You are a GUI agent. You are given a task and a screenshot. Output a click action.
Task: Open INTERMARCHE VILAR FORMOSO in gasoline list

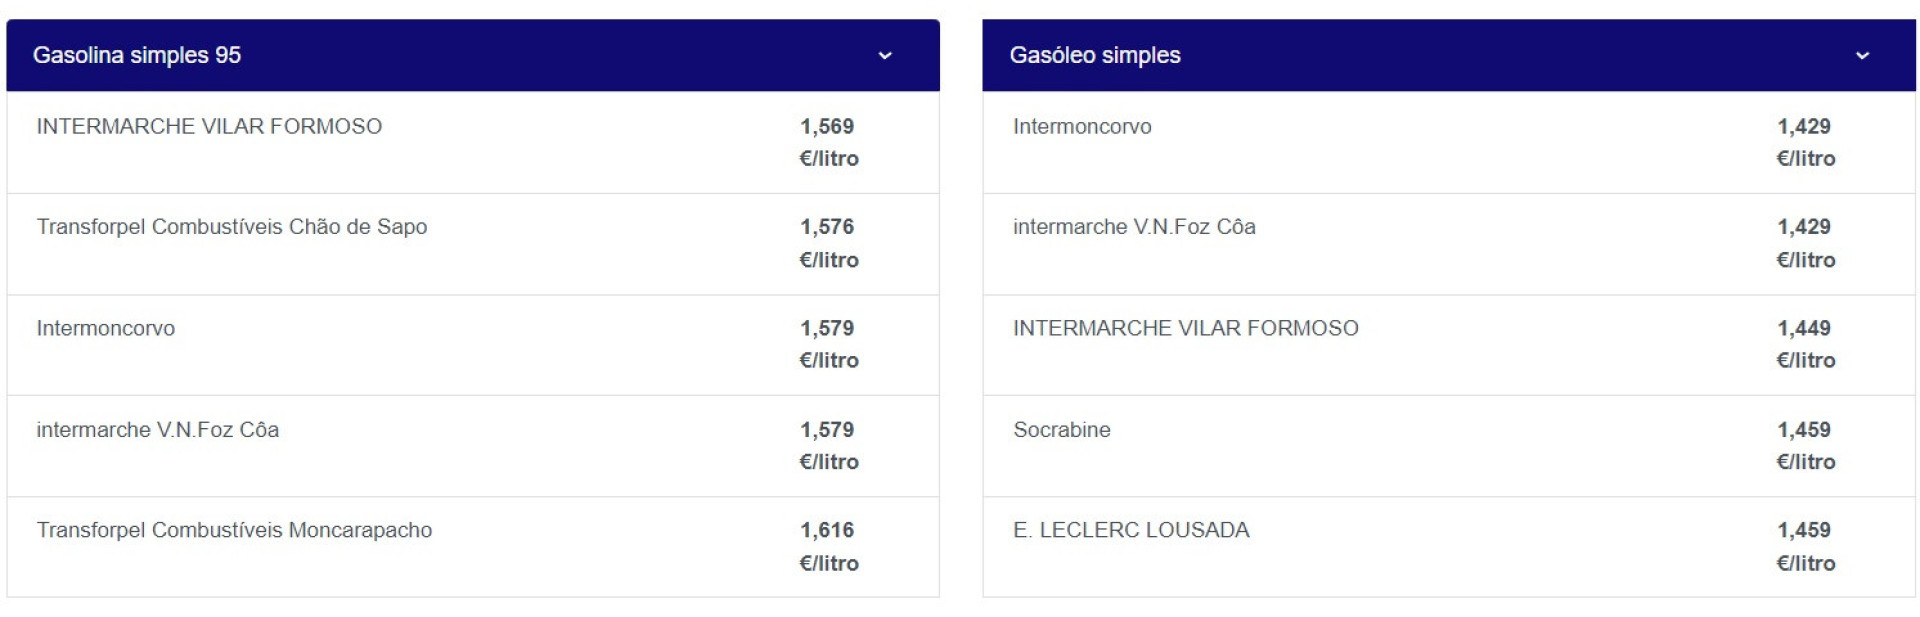click(x=209, y=127)
